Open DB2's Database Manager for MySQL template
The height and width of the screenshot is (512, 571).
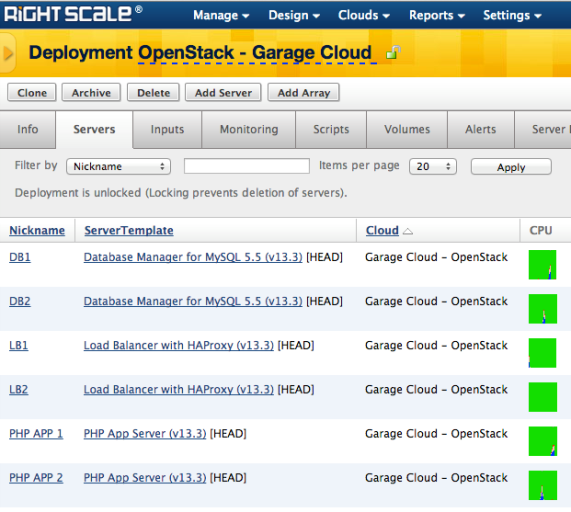click(193, 301)
